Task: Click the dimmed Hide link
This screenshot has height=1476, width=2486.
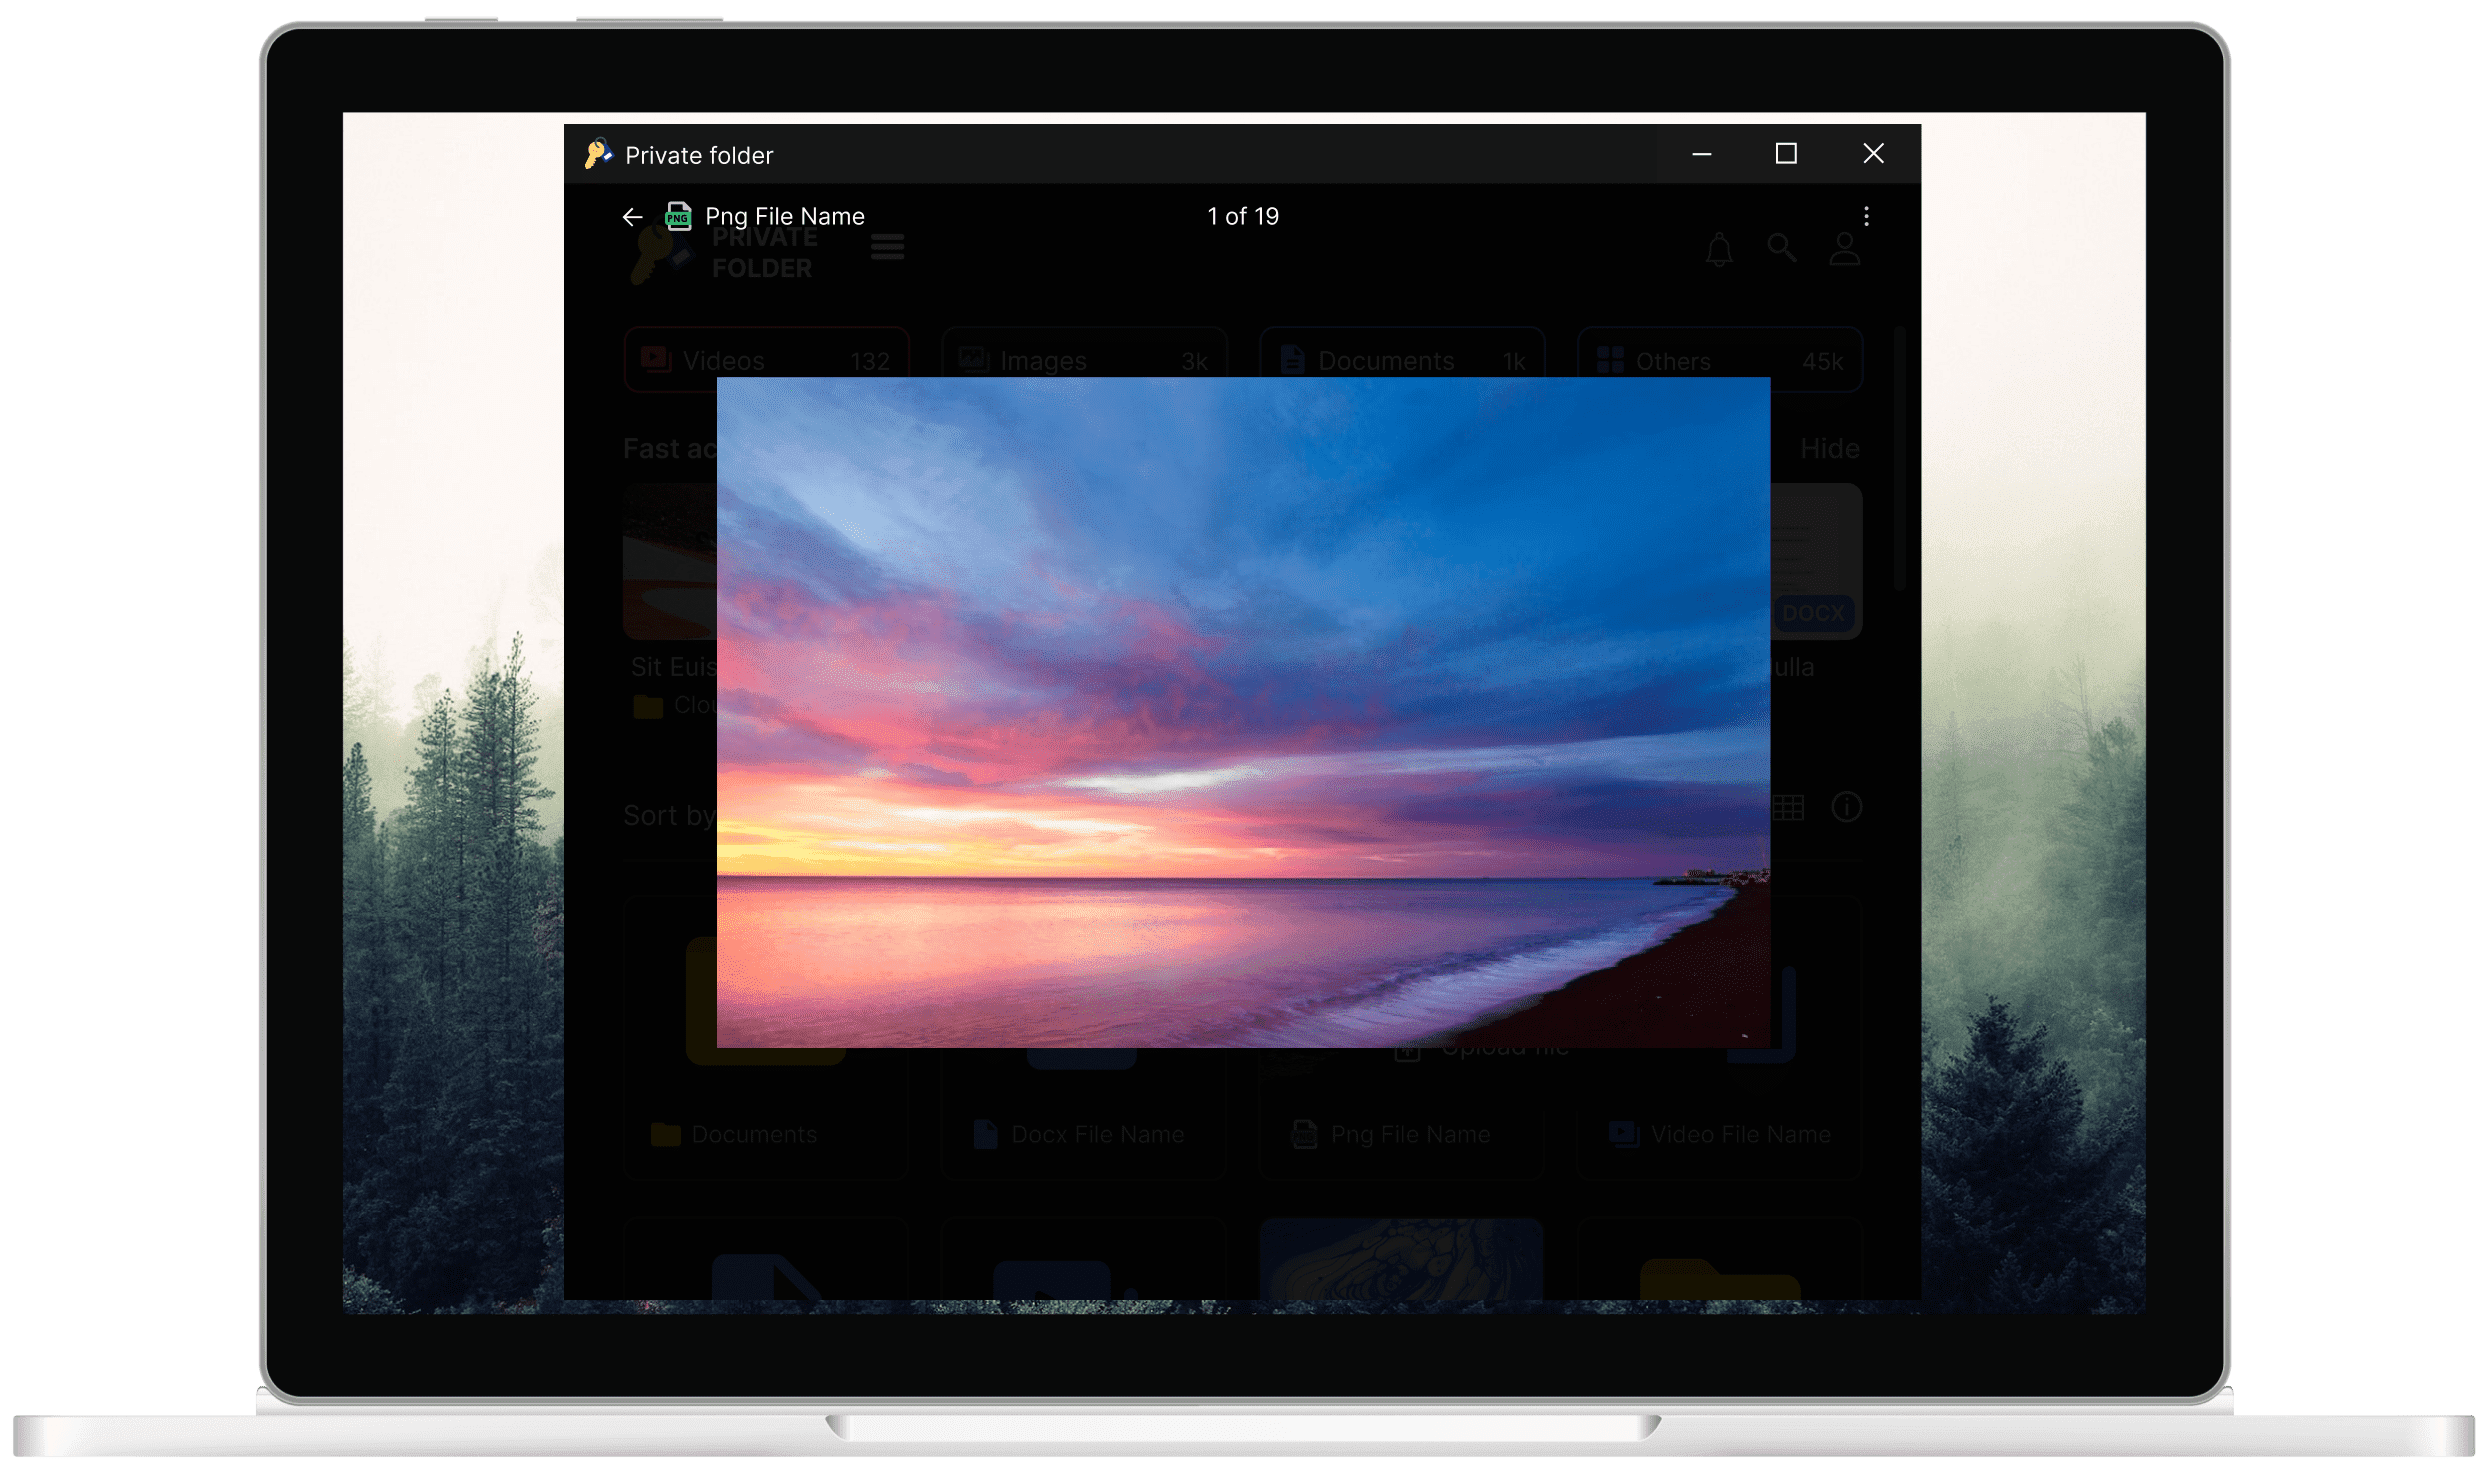Action: coord(1830,449)
